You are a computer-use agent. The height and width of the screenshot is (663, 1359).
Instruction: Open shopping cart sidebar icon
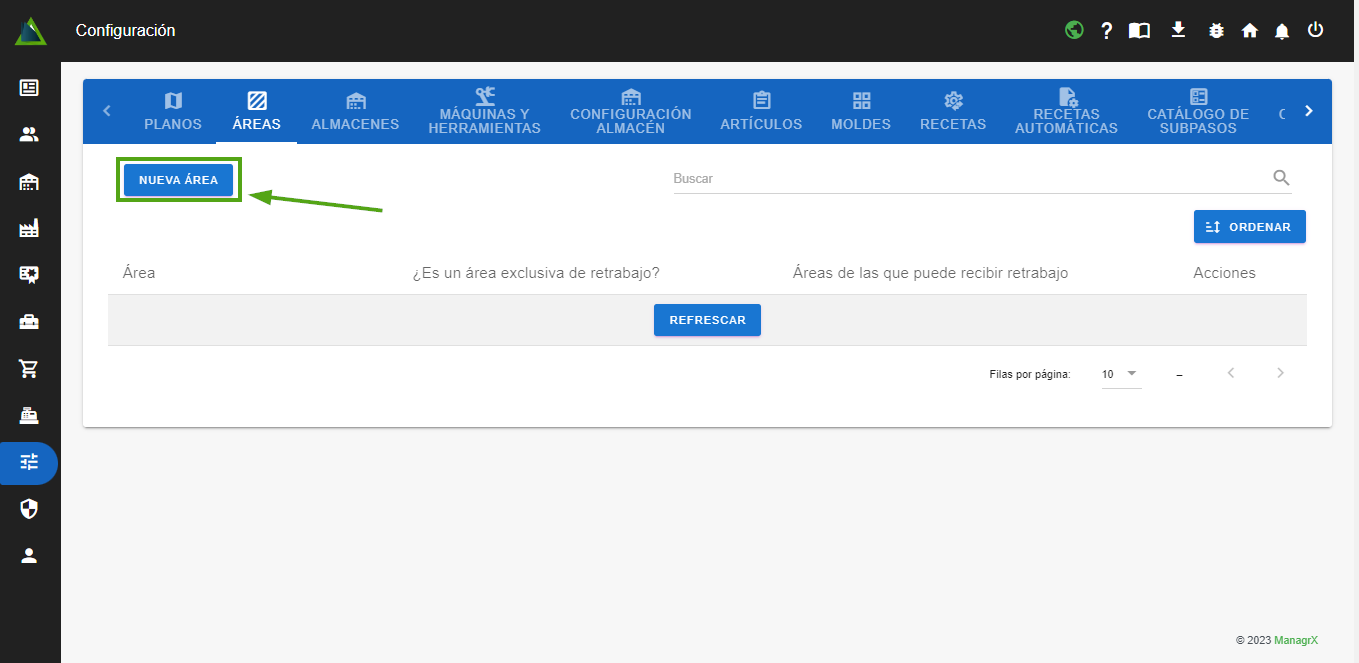29,369
